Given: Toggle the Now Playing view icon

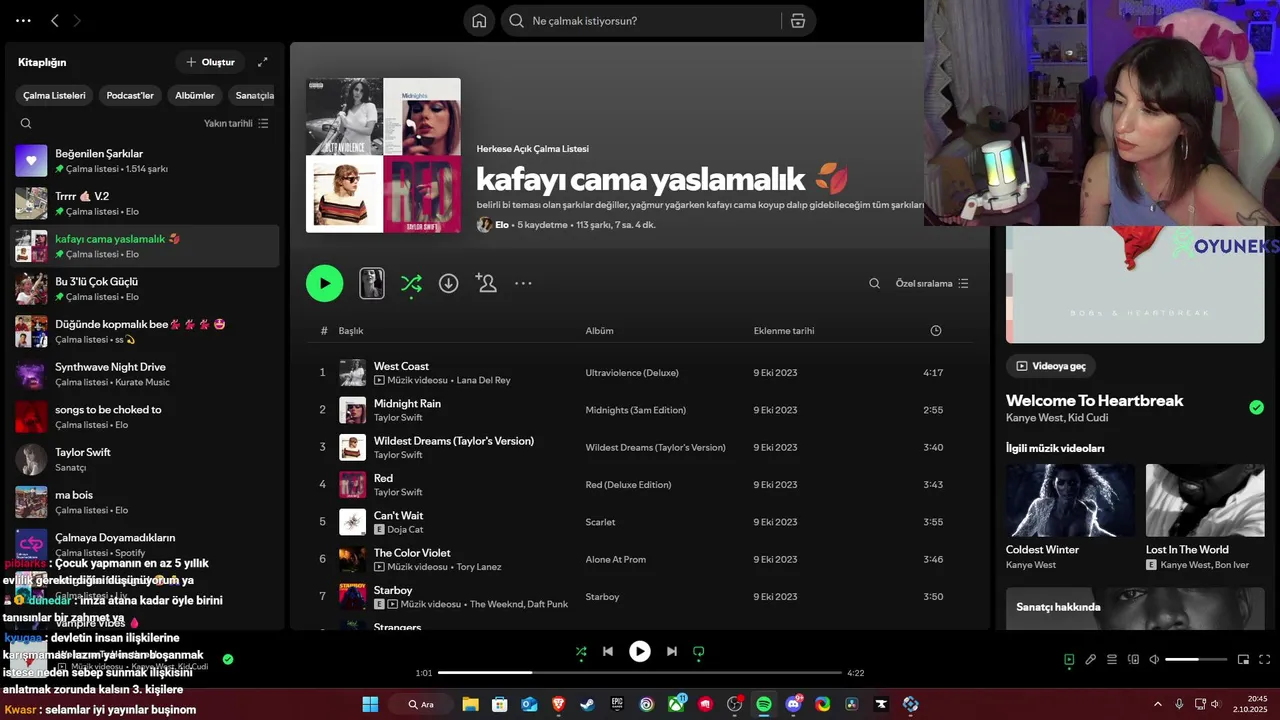Looking at the screenshot, I should (x=1069, y=659).
